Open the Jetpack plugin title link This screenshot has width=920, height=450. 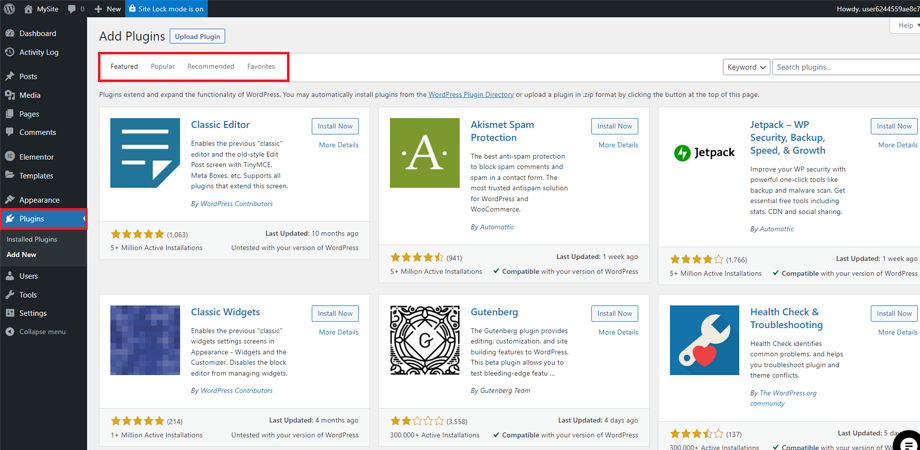coord(787,138)
